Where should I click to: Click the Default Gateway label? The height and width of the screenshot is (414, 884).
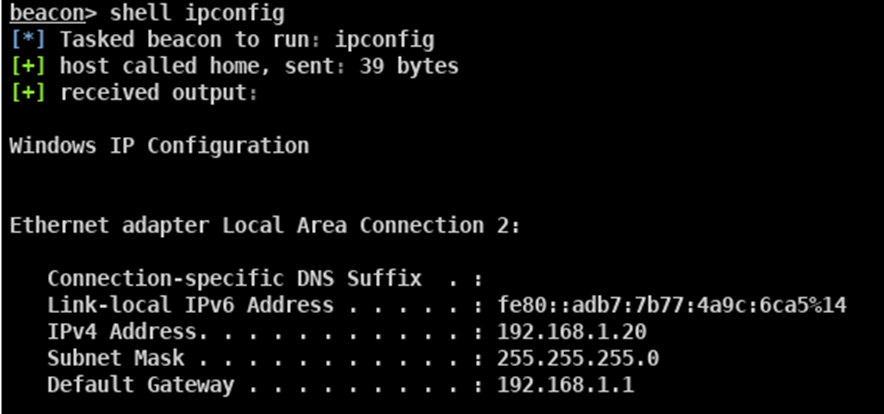point(140,385)
